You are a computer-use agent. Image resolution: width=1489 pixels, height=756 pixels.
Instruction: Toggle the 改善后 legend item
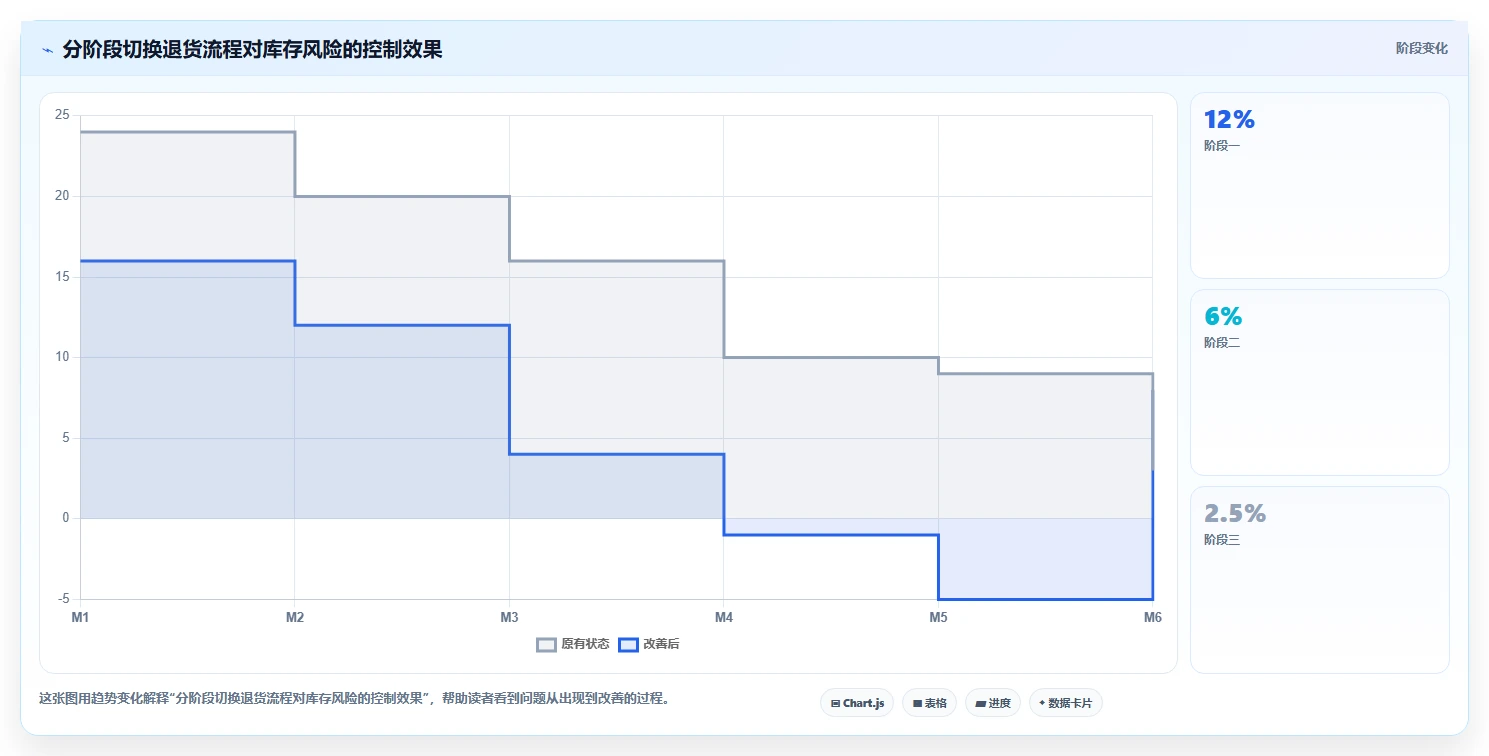649,645
